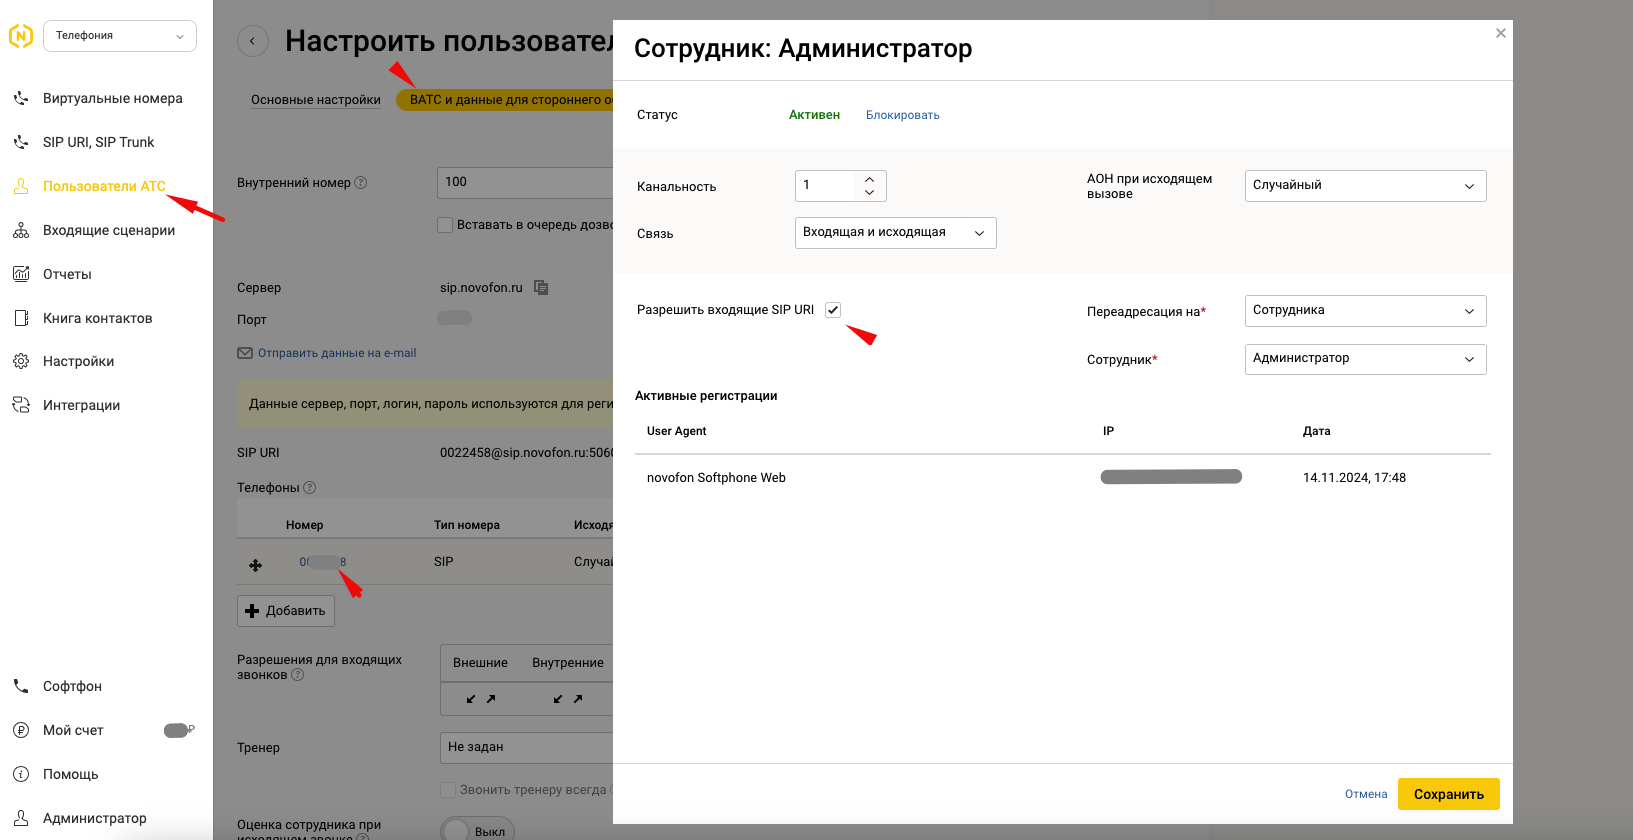
Task: Click the move handle in the SIP phone row
Action: click(256, 566)
